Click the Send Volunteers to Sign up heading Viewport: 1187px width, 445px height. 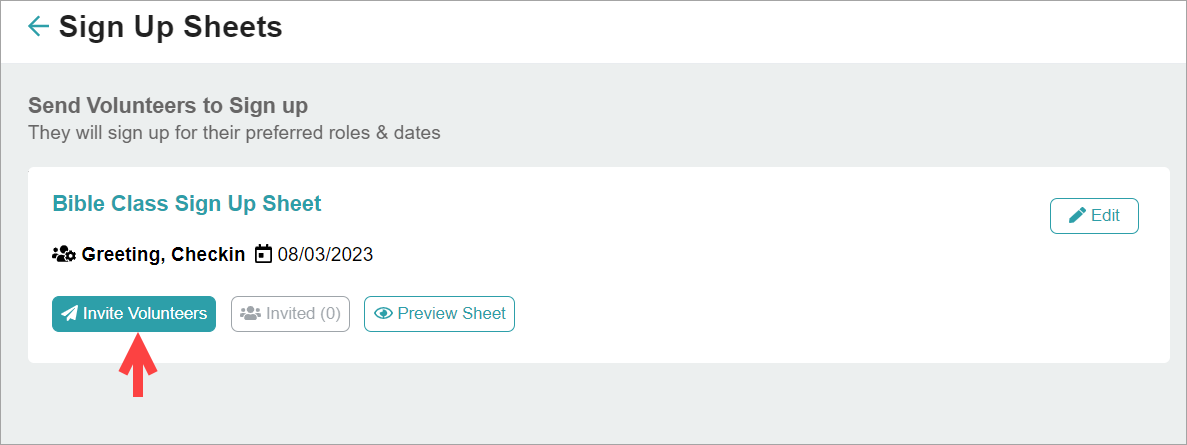pyautogui.click(x=168, y=105)
